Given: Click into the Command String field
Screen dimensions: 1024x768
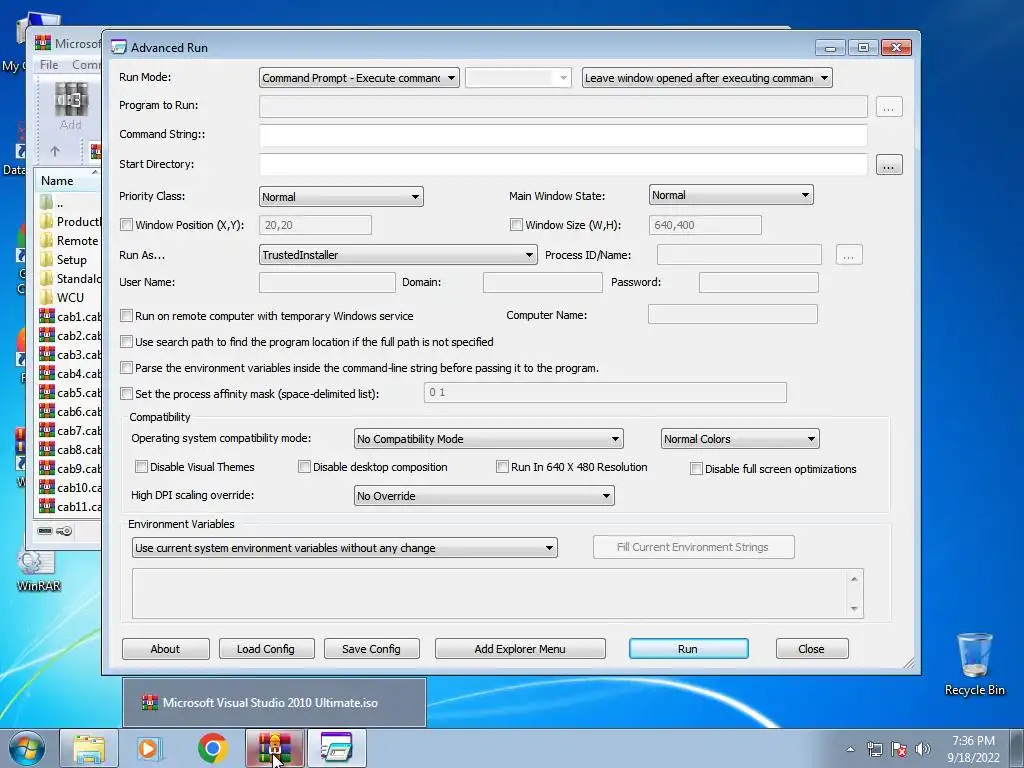Looking at the screenshot, I should point(563,135).
